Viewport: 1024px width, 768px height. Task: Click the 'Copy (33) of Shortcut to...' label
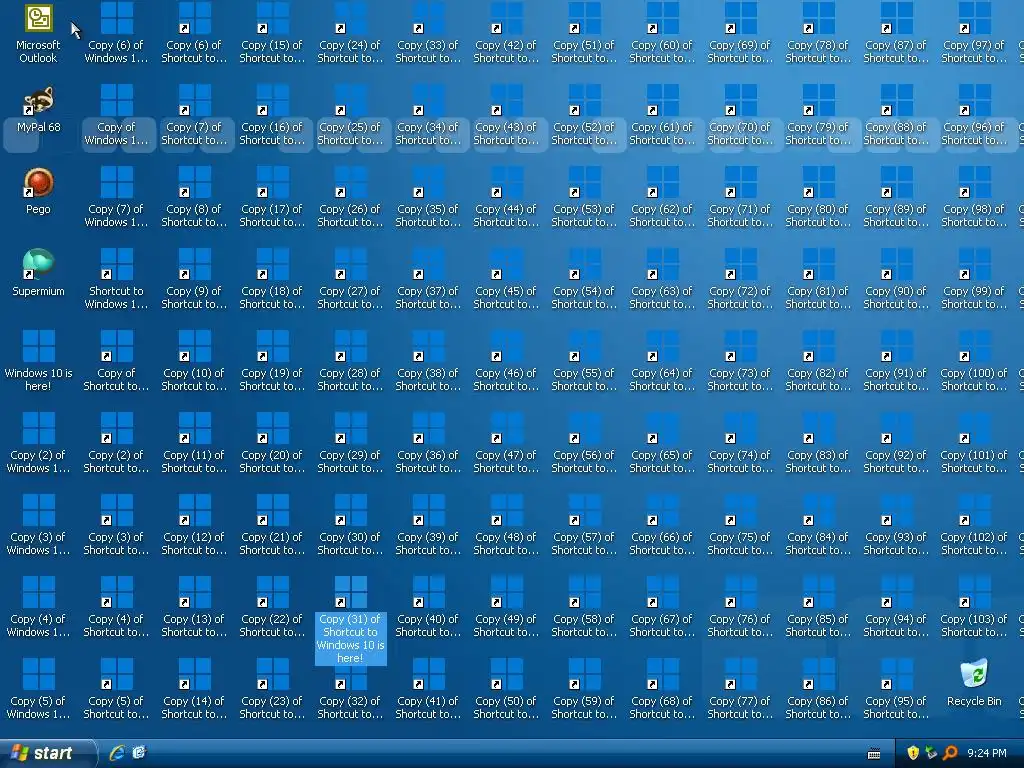428,52
